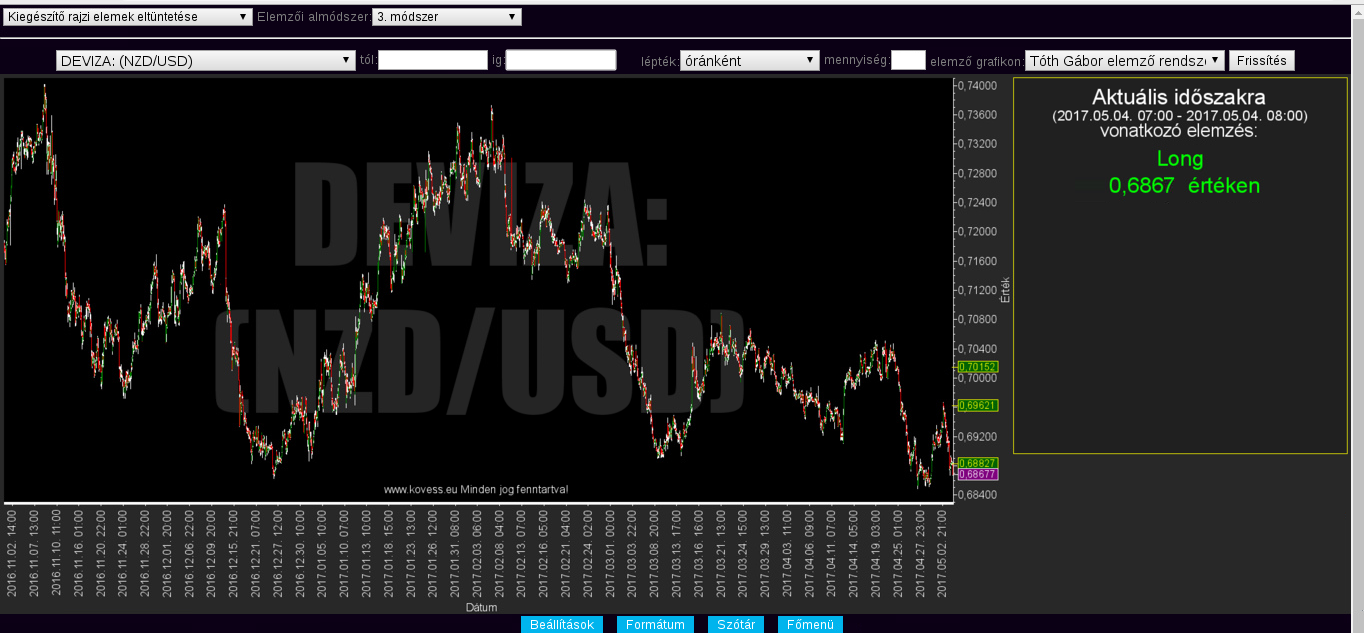
Task: Click the 'mennyiség' quantity input box
Action: [908, 61]
